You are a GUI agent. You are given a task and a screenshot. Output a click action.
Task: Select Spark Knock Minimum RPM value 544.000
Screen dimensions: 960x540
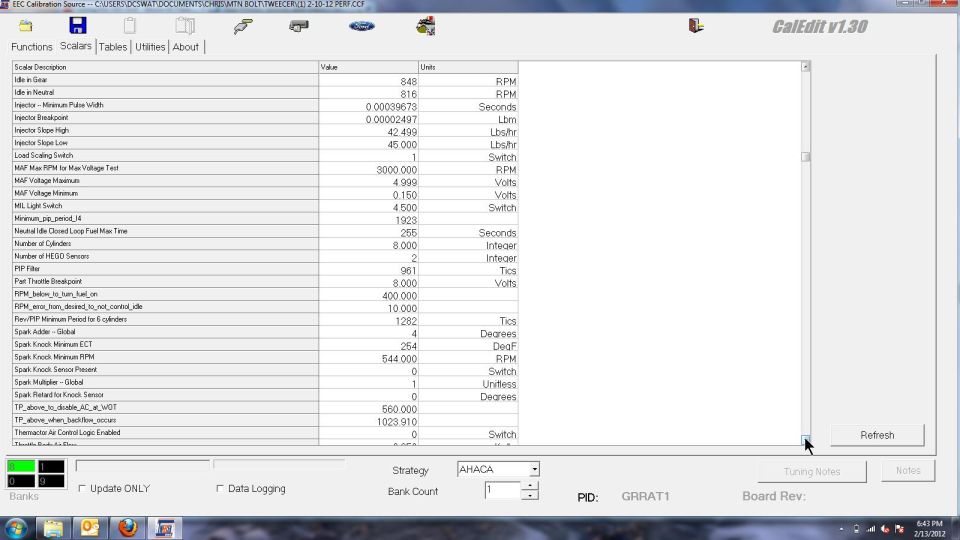coord(369,359)
